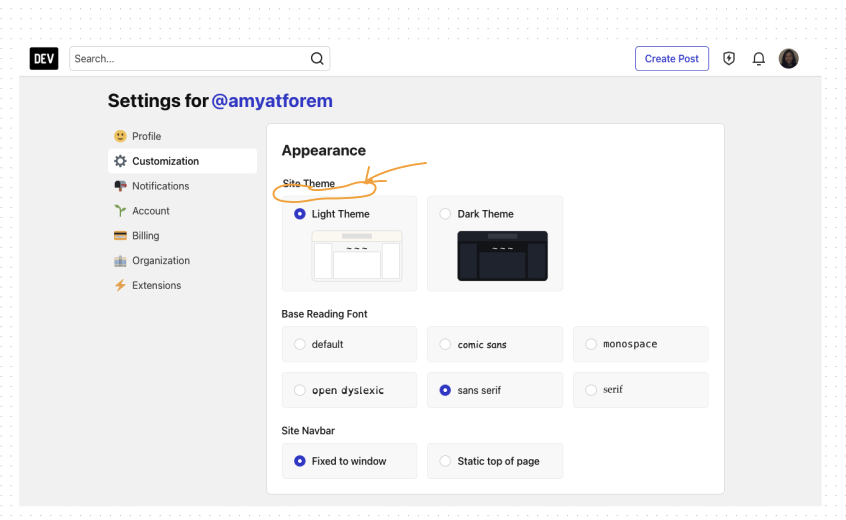Select the Dark Theme radio button
The height and width of the screenshot is (520, 846).
tap(445, 214)
